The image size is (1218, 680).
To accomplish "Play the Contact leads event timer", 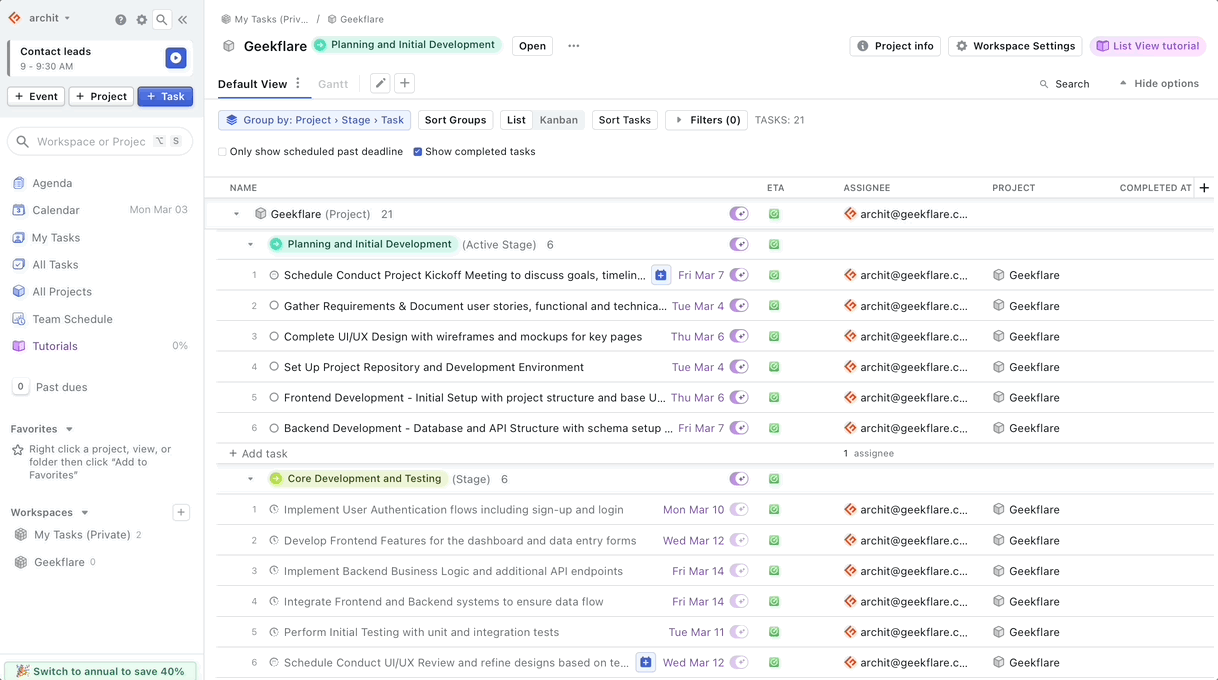I will (x=175, y=58).
